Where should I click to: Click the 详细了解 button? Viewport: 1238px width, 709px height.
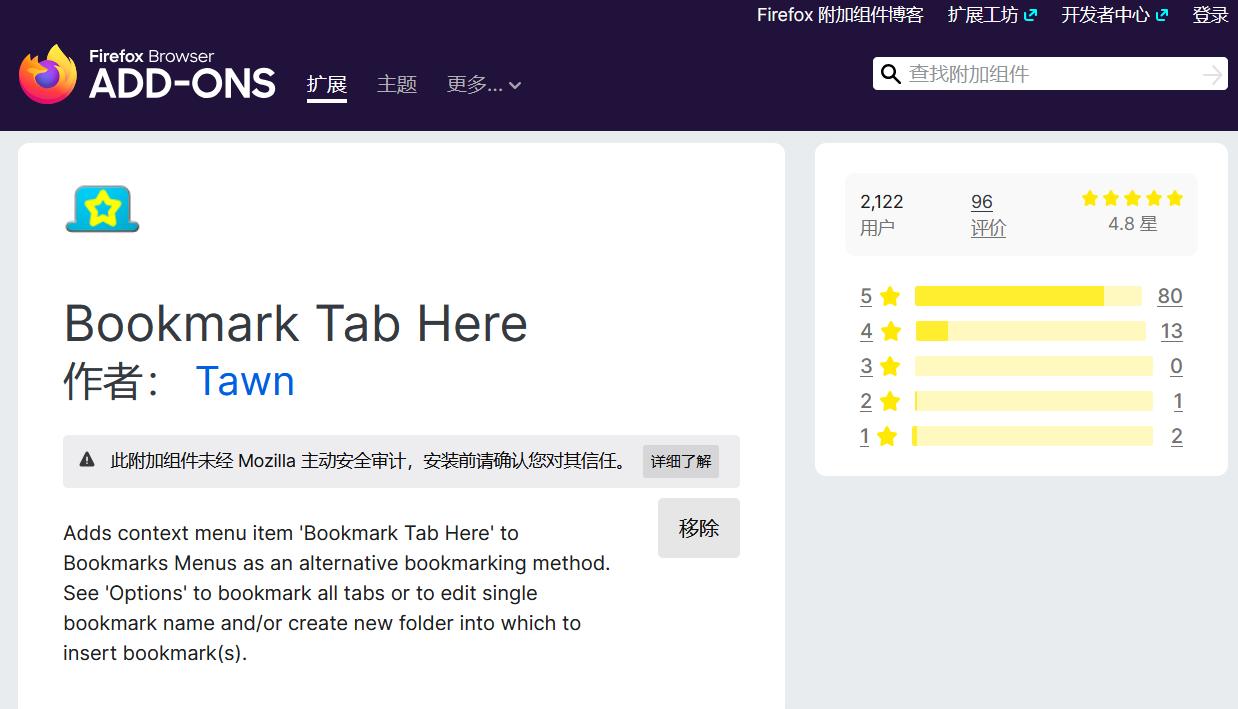[681, 461]
